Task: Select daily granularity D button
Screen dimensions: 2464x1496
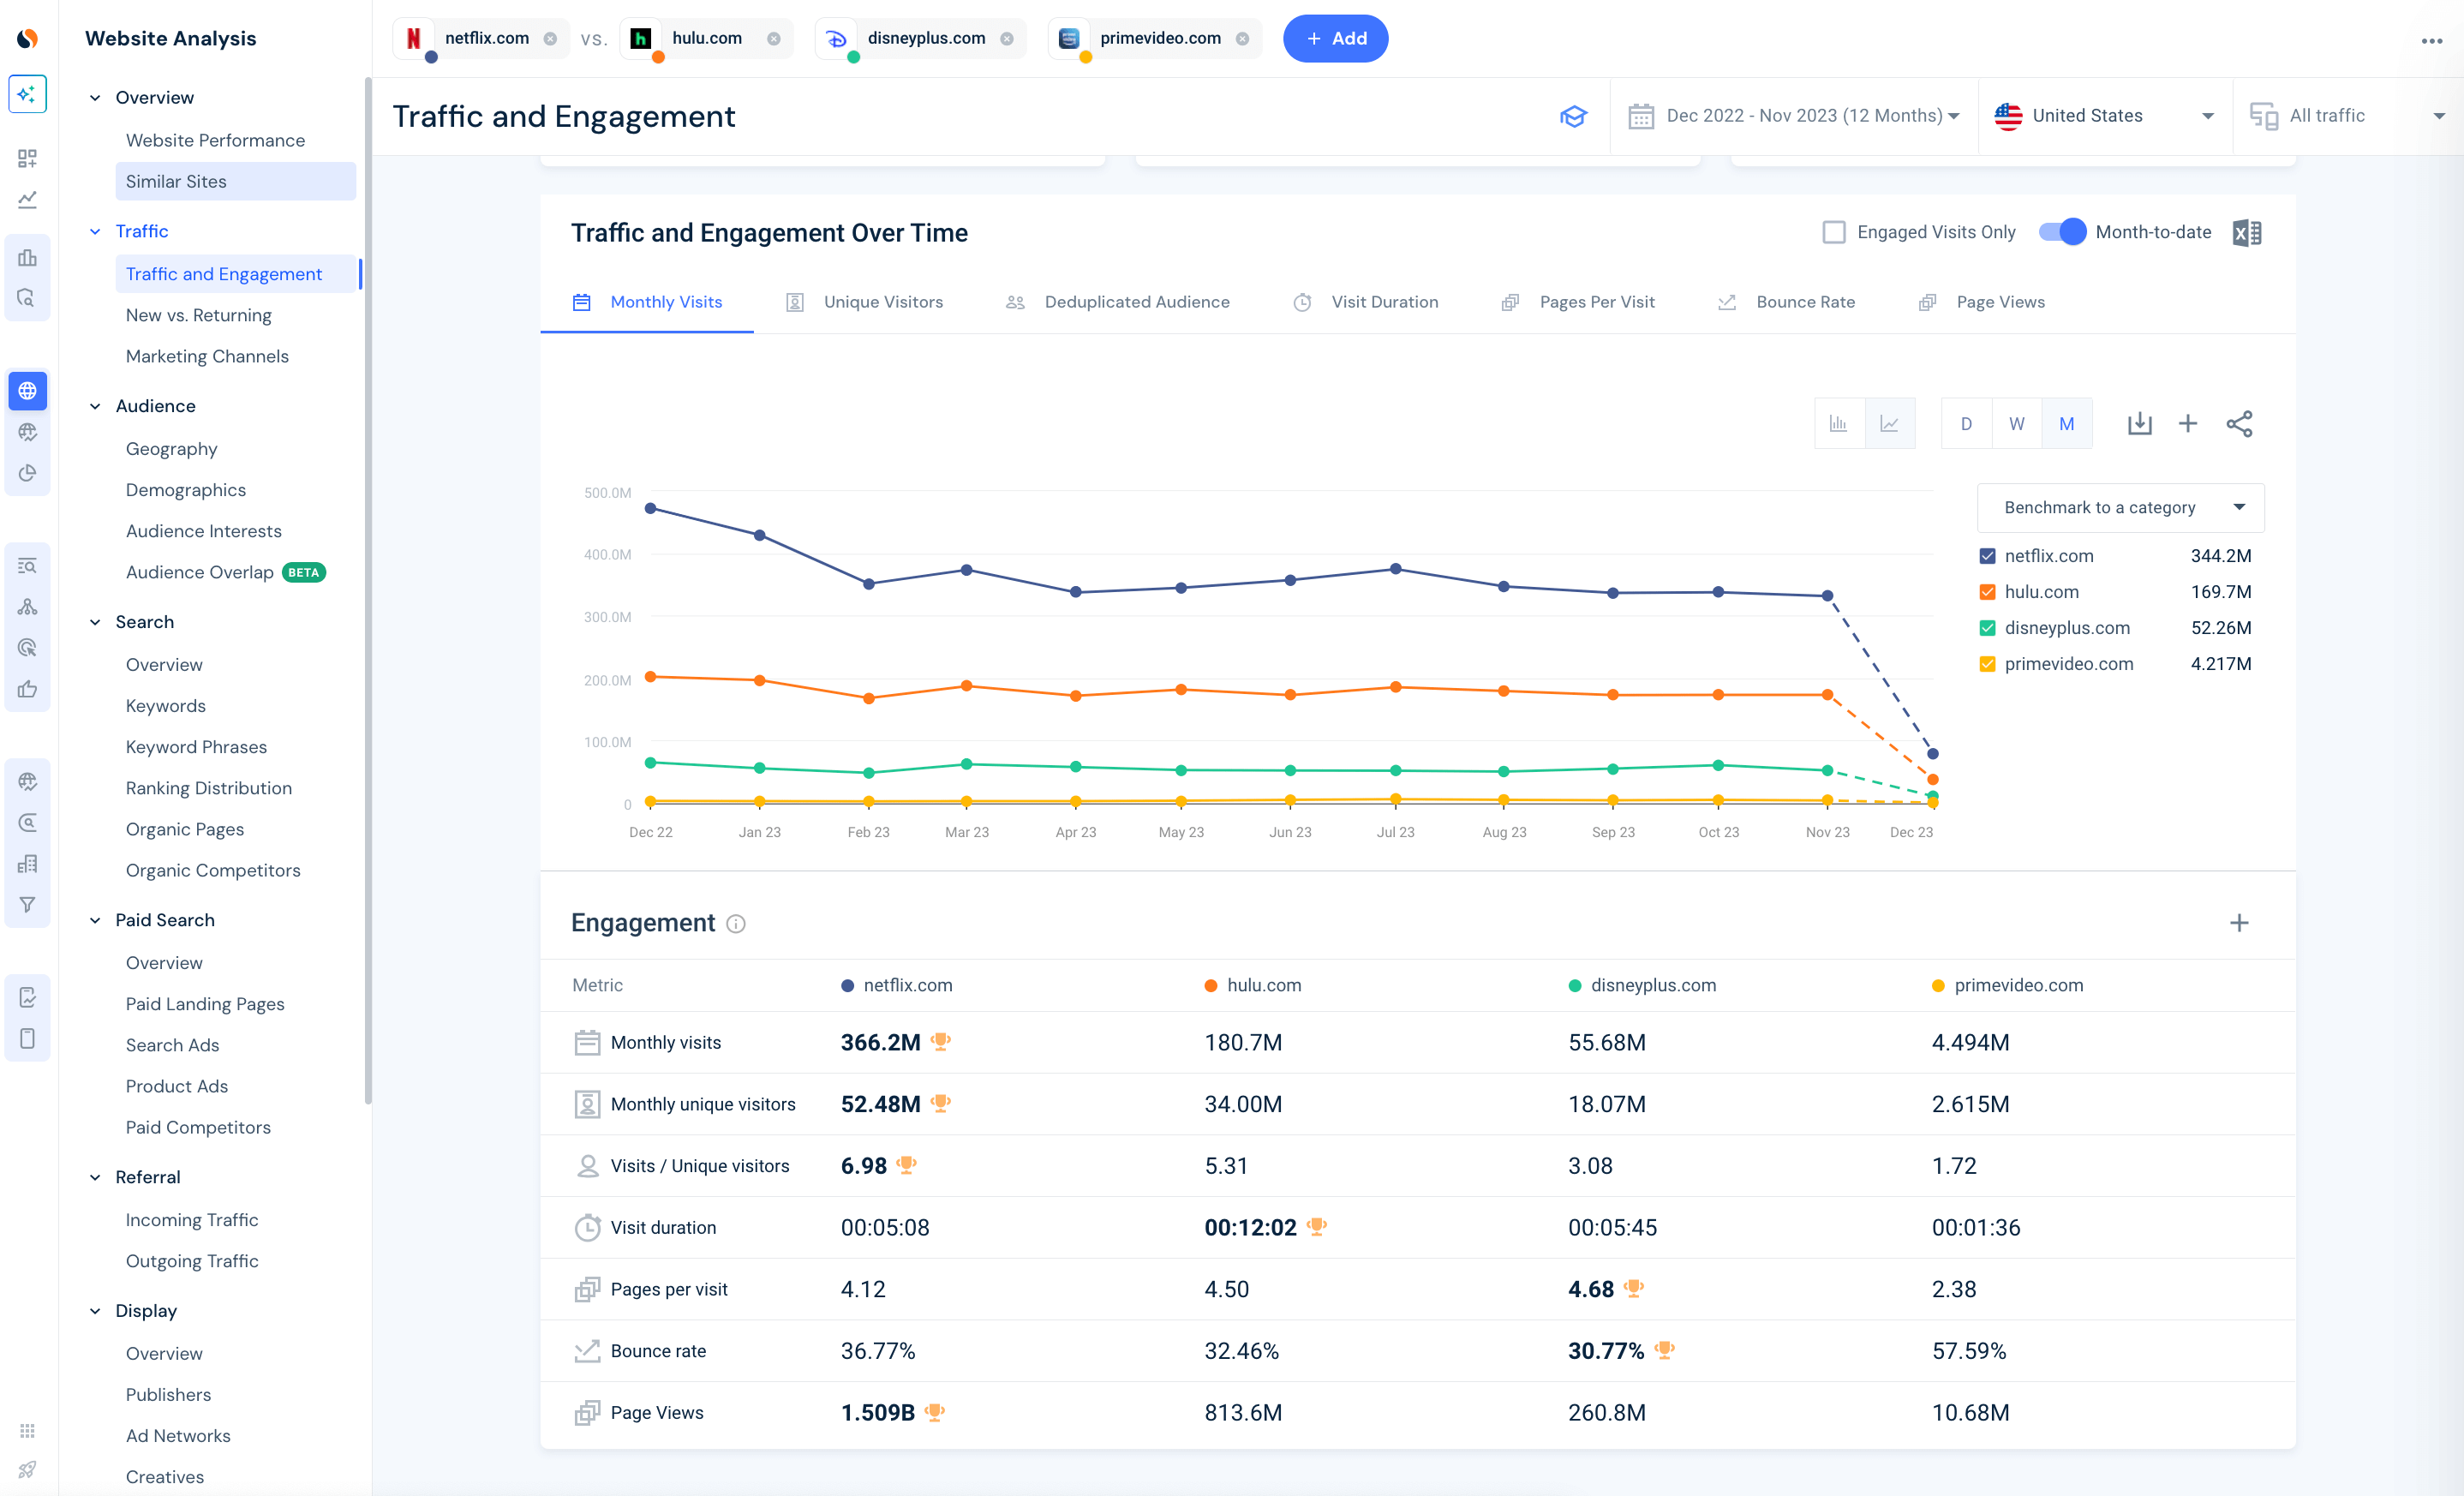Action: click(x=1966, y=423)
